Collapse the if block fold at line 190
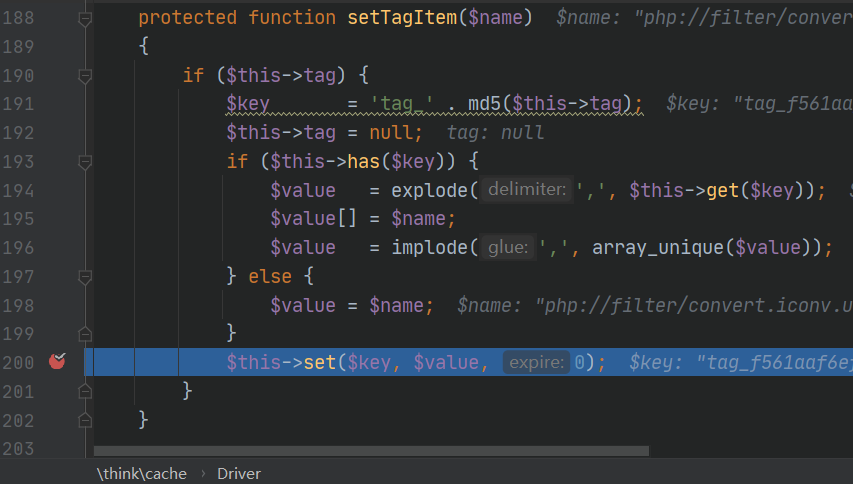Viewport: 853px width, 484px height. pyautogui.click(x=85, y=76)
